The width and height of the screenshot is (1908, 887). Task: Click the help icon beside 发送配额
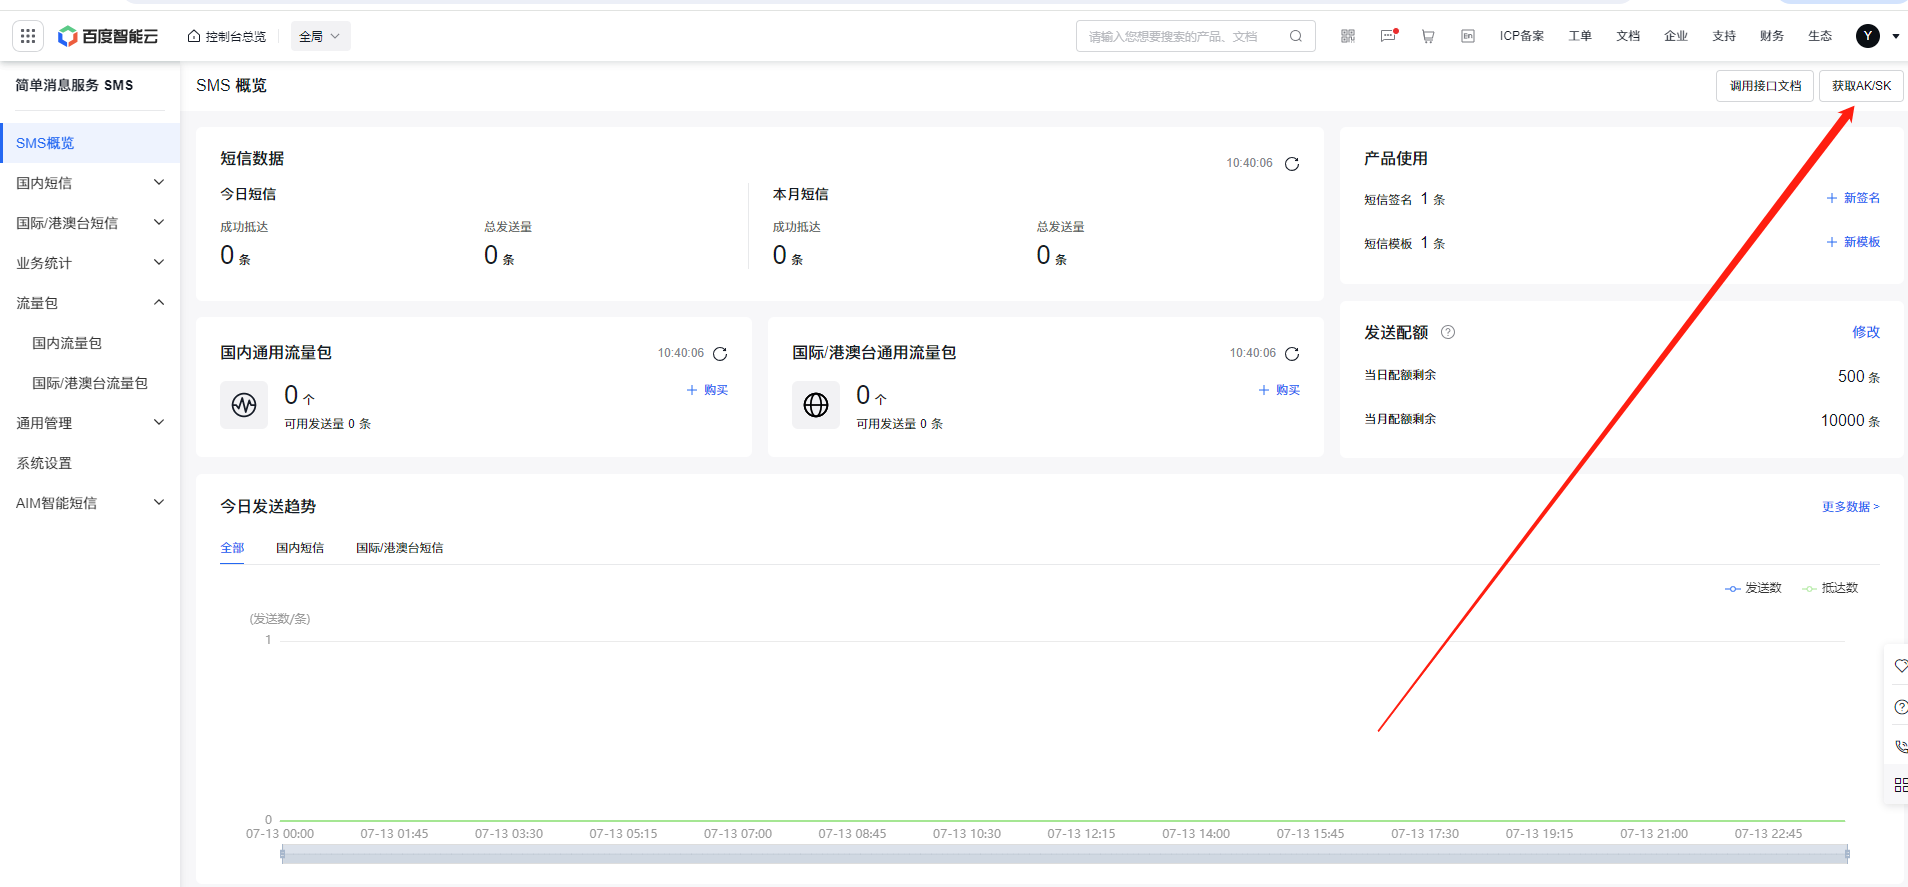click(1448, 332)
